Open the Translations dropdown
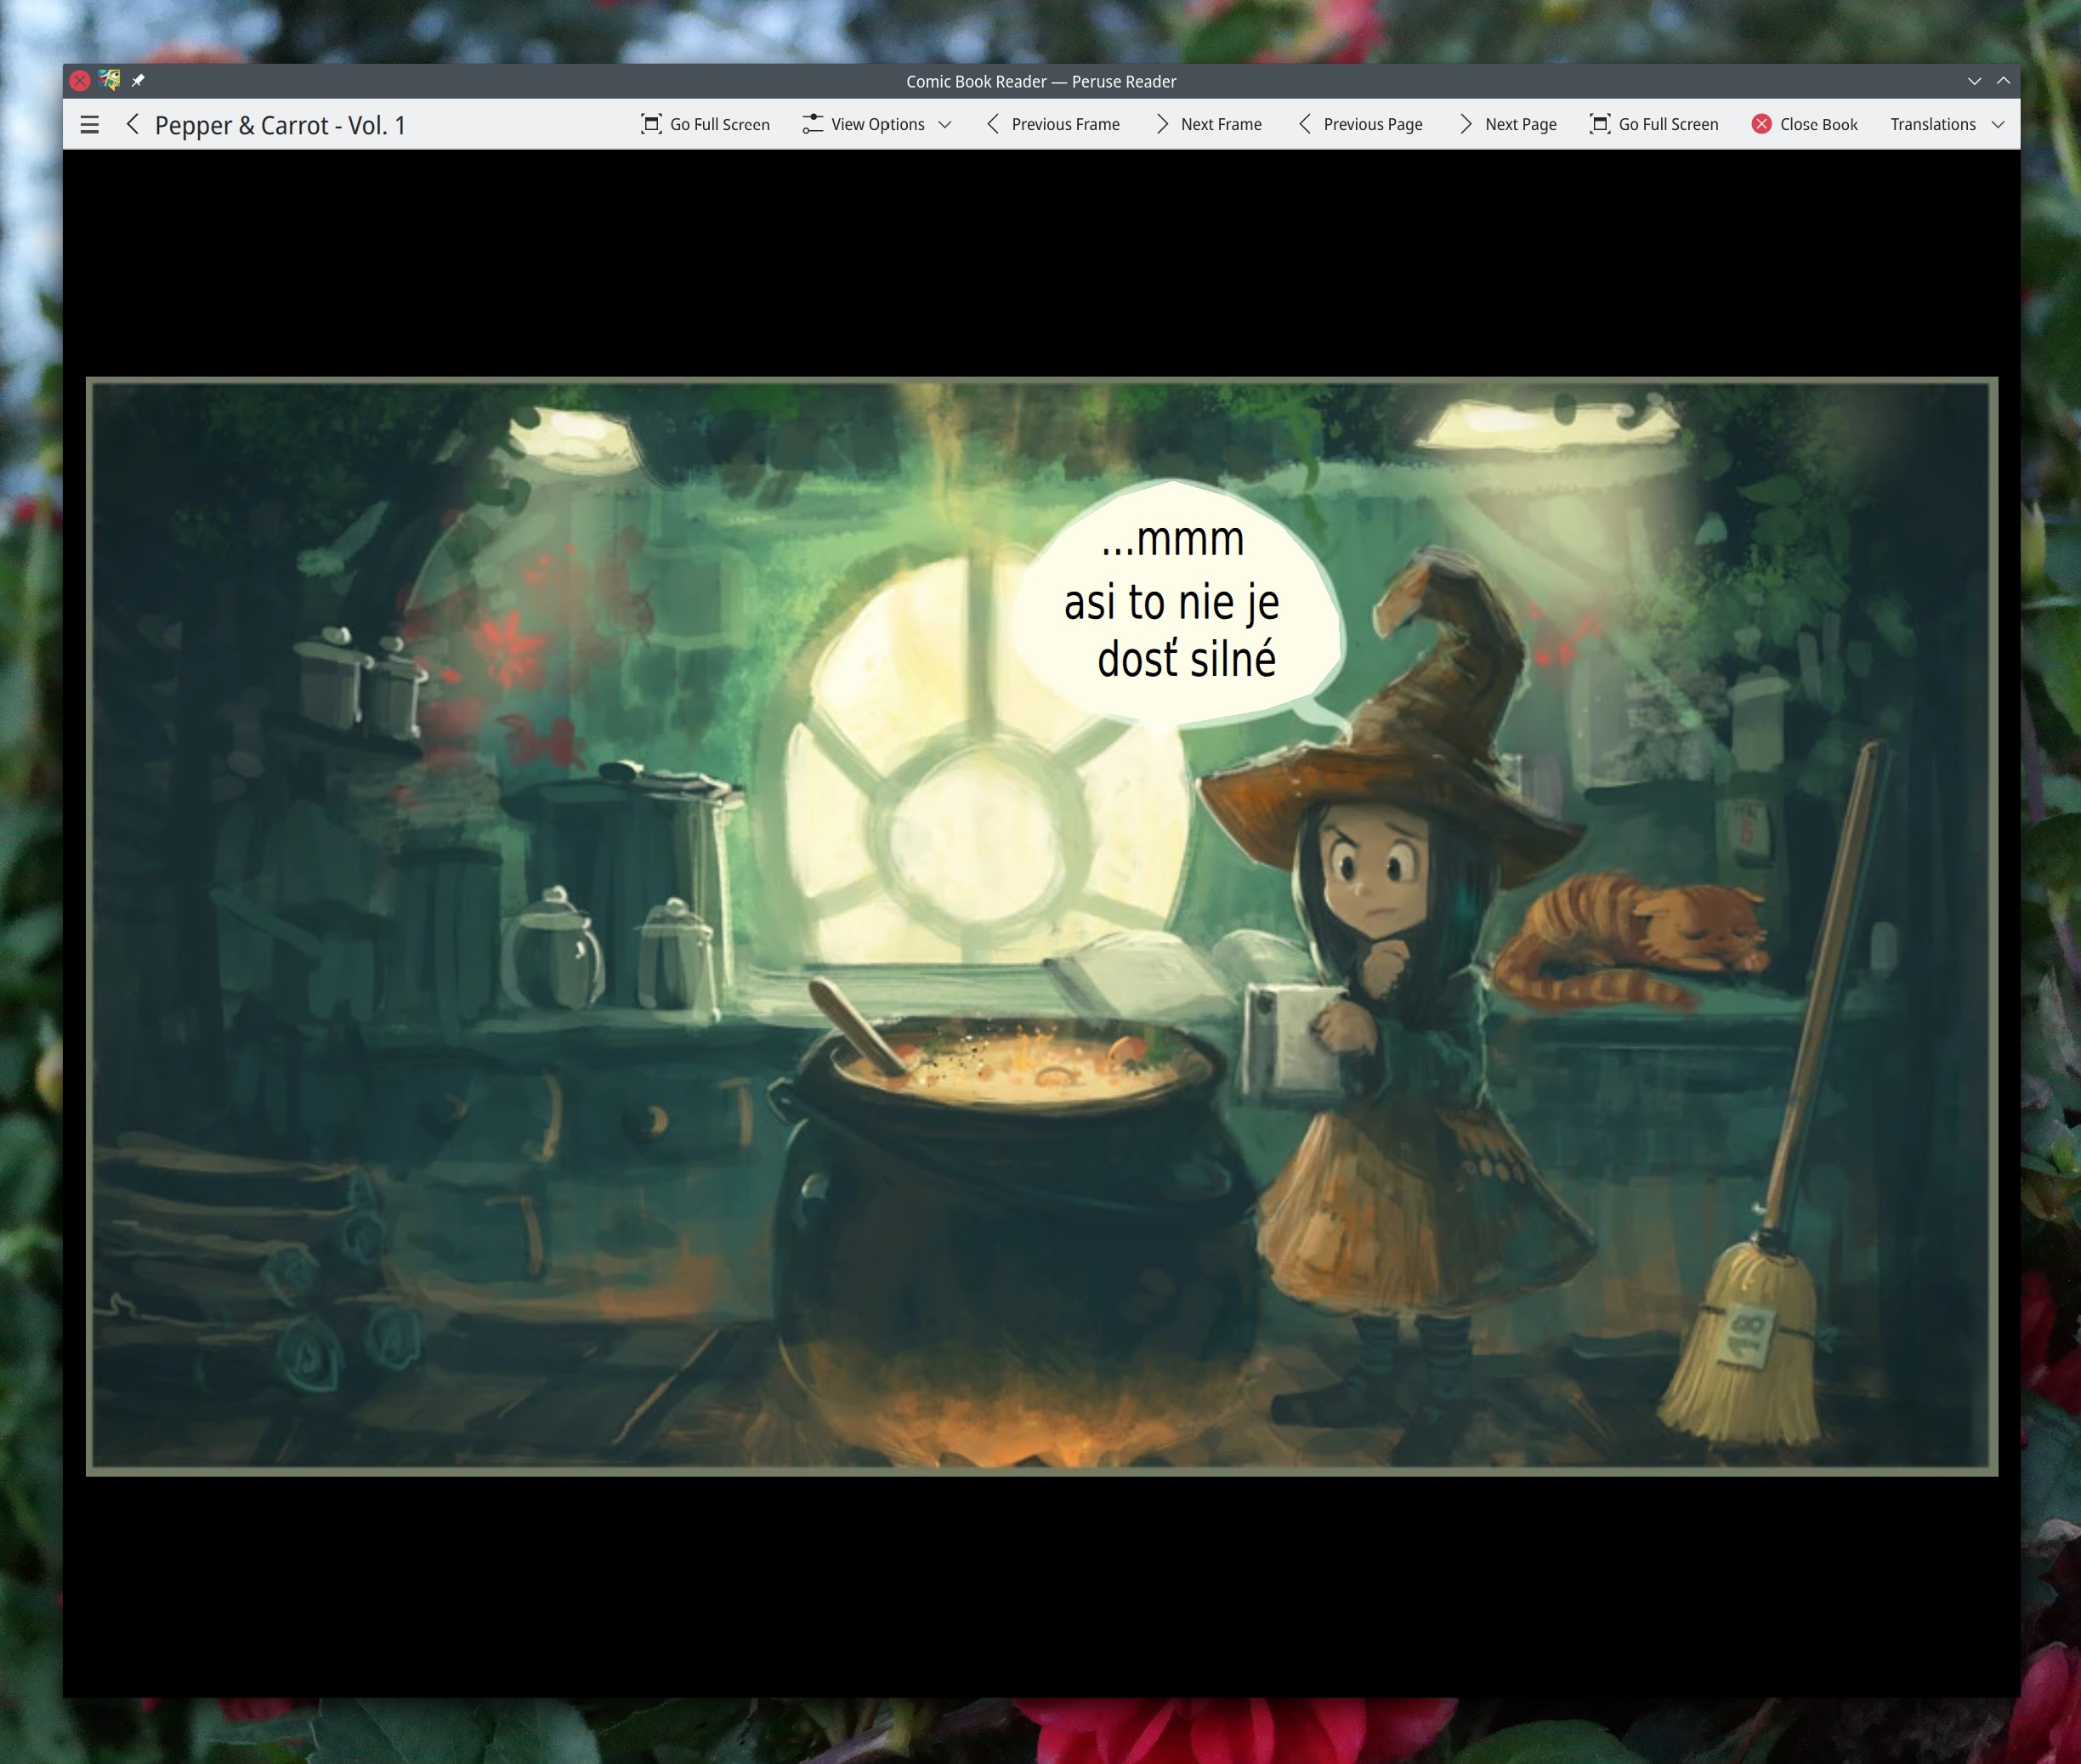The image size is (2081, 1764). [x=1946, y=124]
